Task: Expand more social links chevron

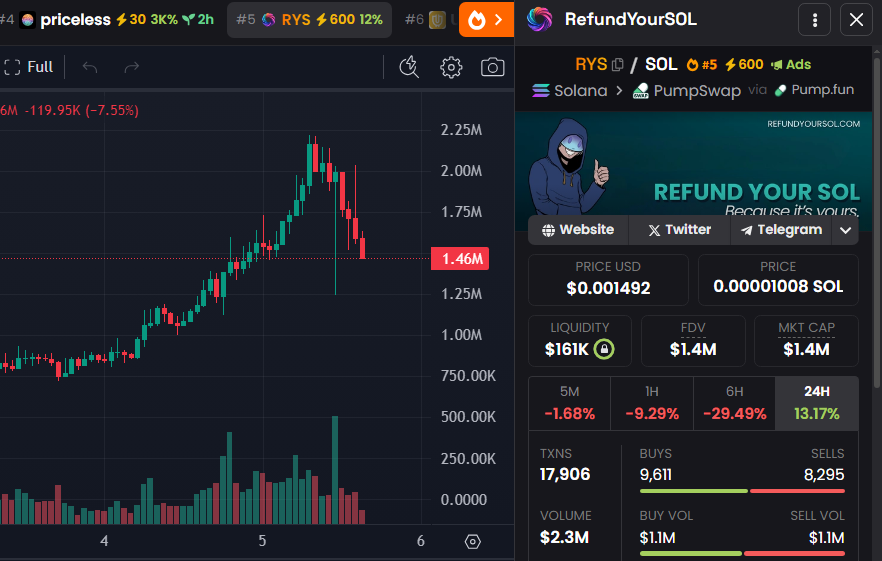Action: (x=845, y=230)
